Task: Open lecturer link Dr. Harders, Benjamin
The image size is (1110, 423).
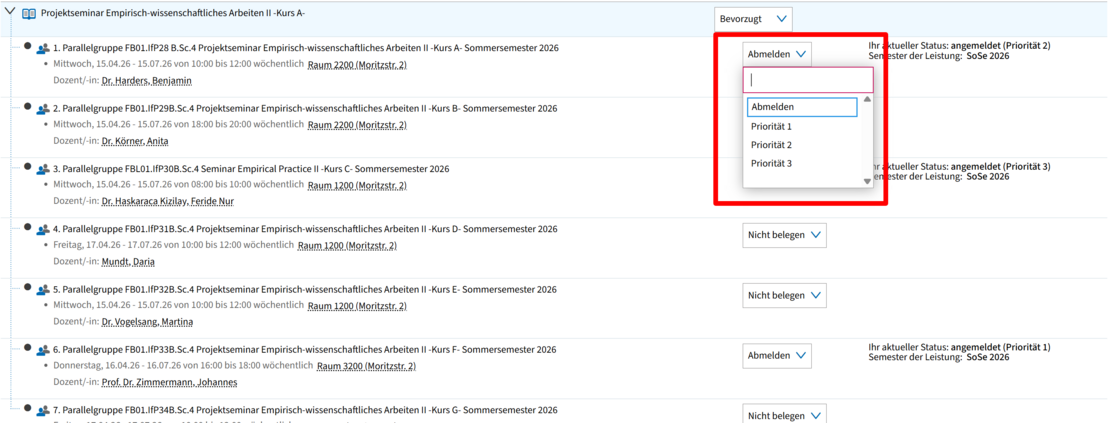Action: [146, 81]
